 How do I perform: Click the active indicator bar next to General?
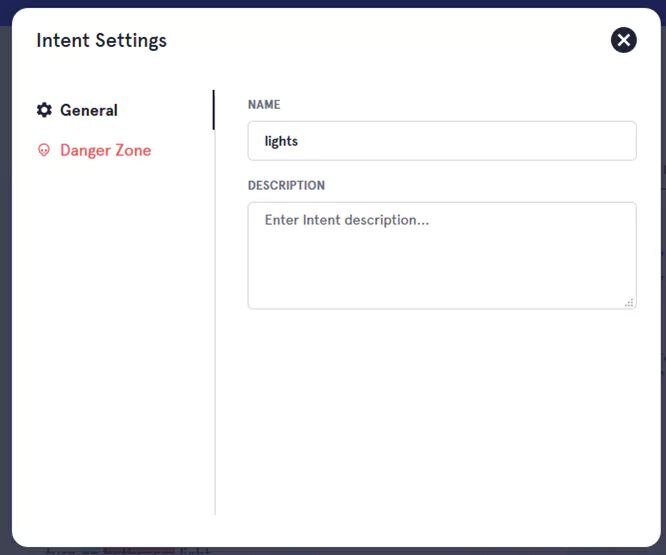[213, 110]
